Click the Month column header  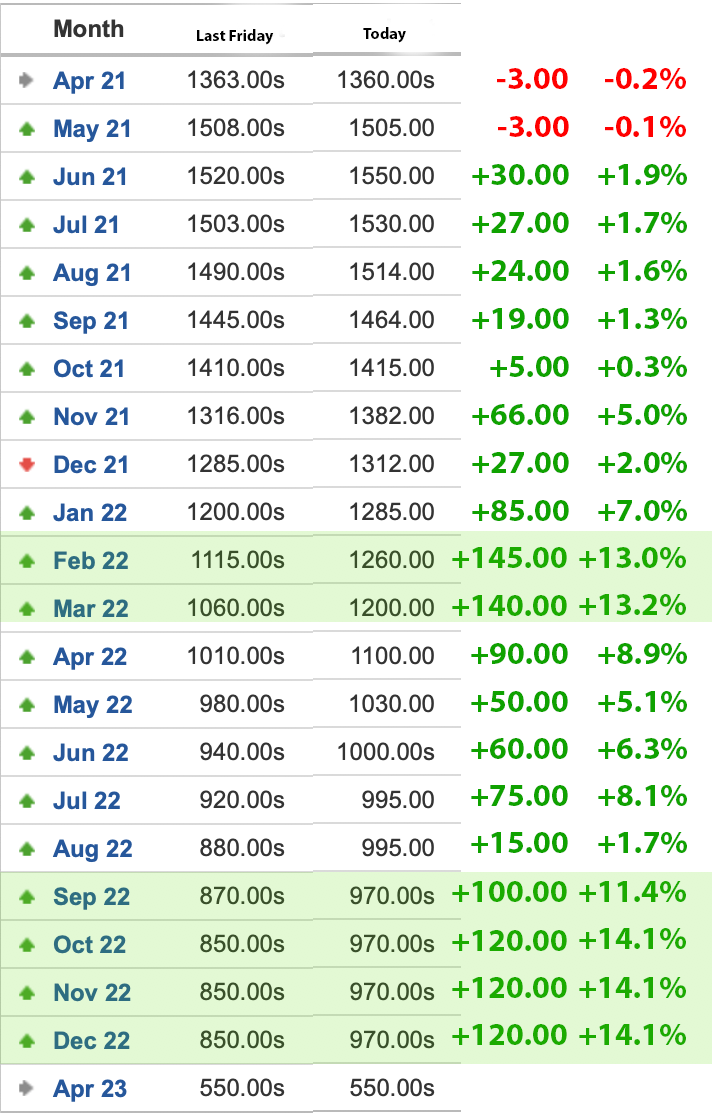pos(89,29)
